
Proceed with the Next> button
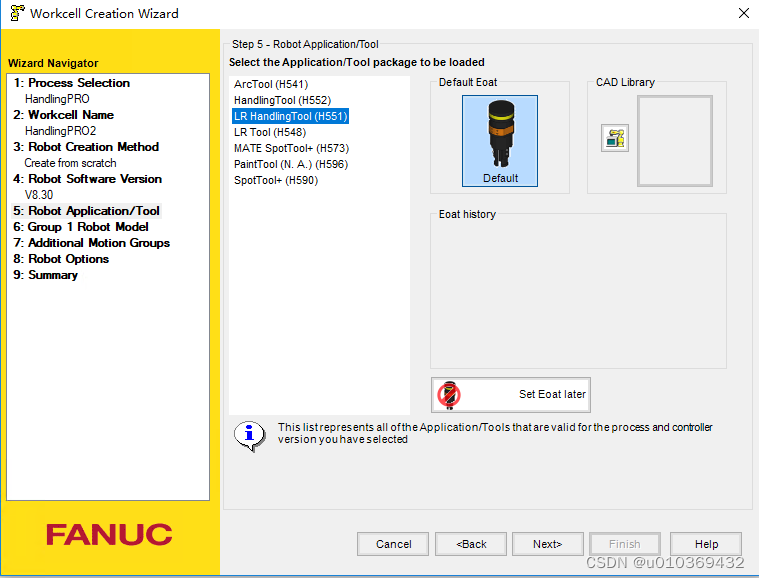547,544
